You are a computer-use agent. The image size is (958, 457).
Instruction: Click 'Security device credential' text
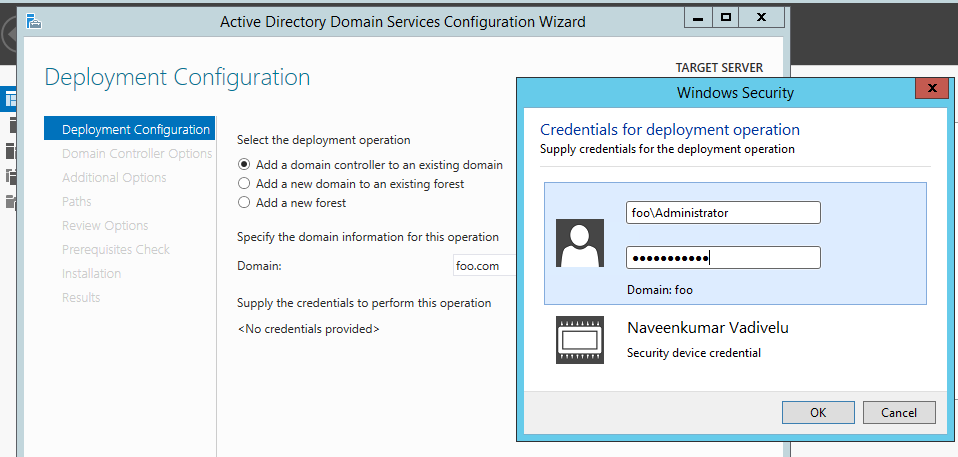[x=694, y=353]
